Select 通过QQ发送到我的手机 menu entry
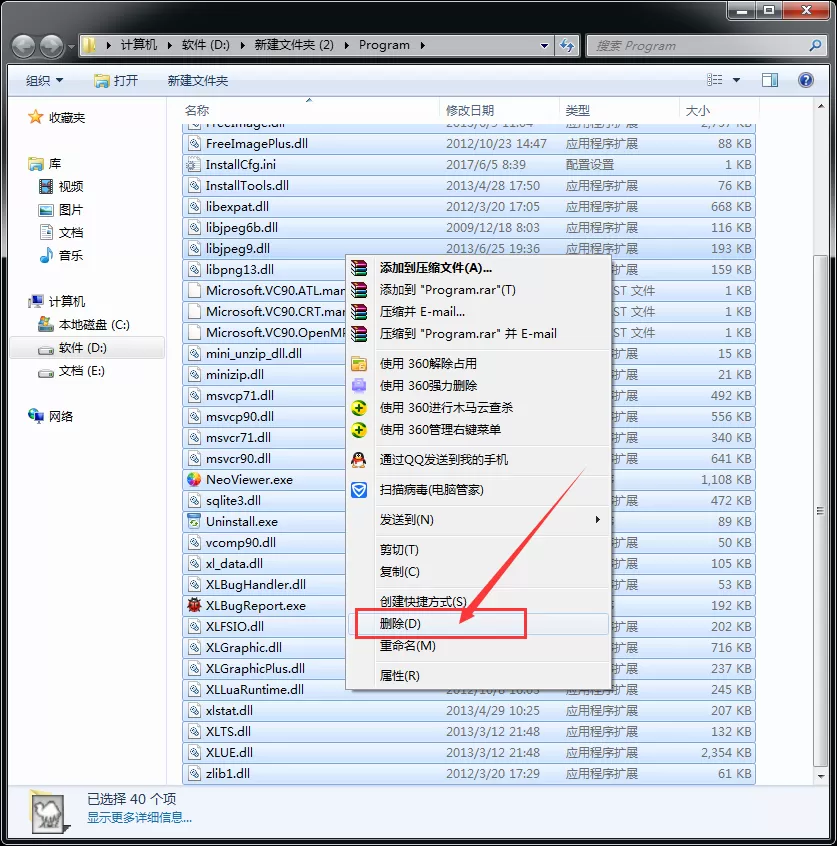Image resolution: width=837 pixels, height=846 pixels. pos(478,460)
